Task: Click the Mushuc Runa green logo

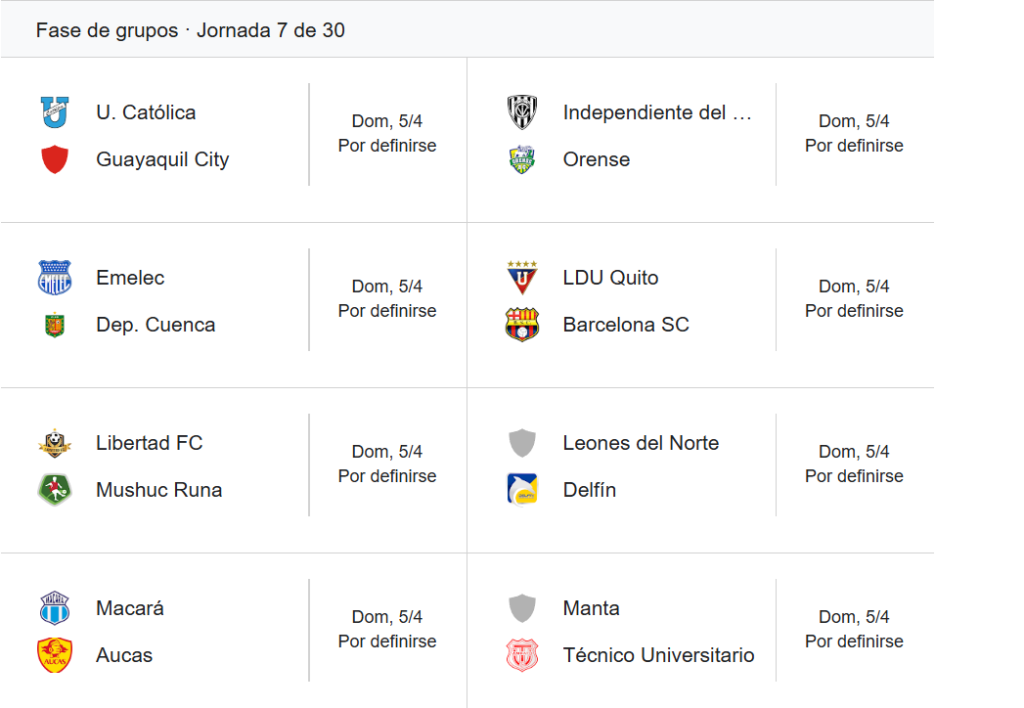Action: [54, 490]
